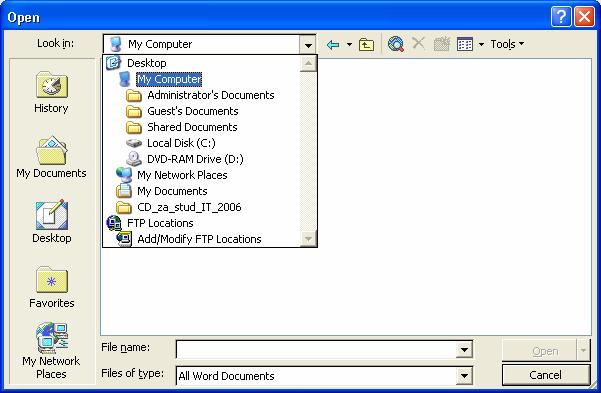601x393 pixels.
Task: Click the Cancel button
Action: pos(546,375)
